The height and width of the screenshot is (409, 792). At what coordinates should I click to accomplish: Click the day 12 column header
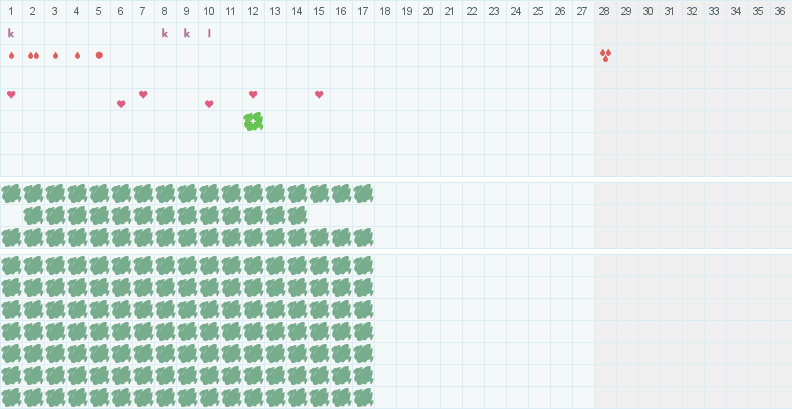(253, 10)
